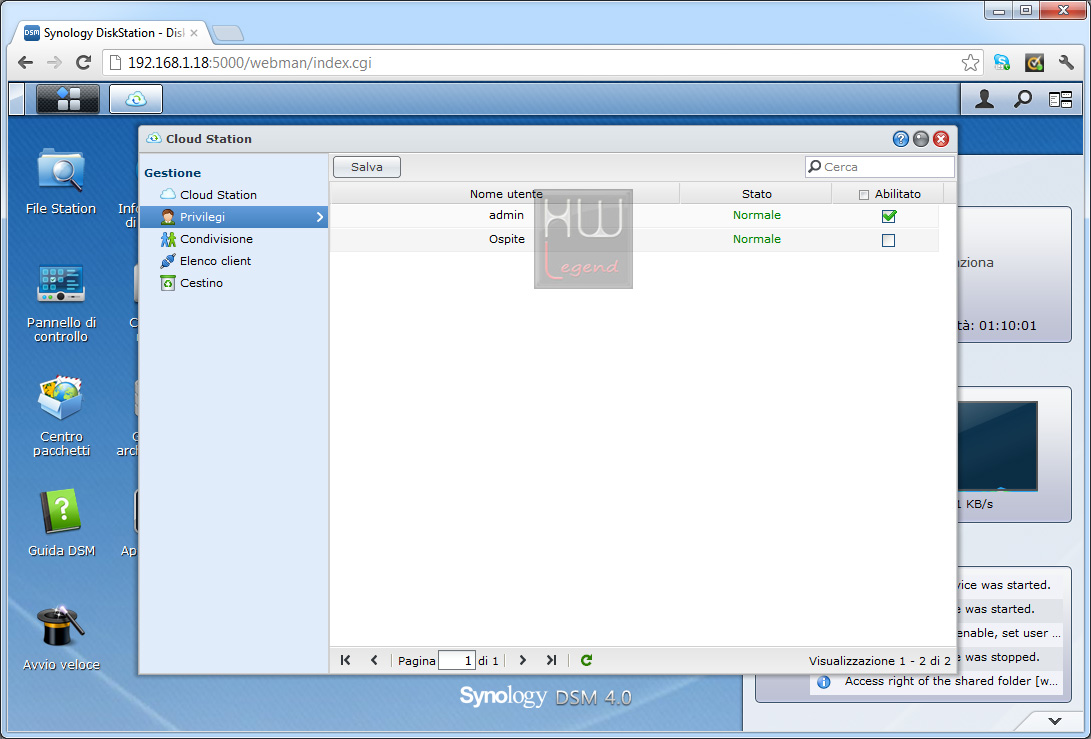Click Ospite's Normale status text
This screenshot has height=739, width=1091.
coord(756,239)
